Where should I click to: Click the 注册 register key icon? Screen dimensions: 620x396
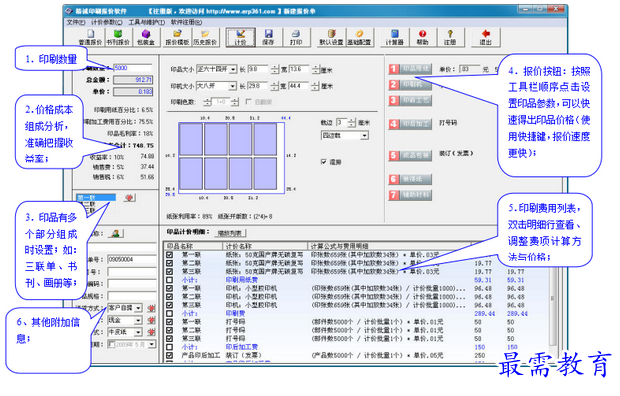(450, 37)
